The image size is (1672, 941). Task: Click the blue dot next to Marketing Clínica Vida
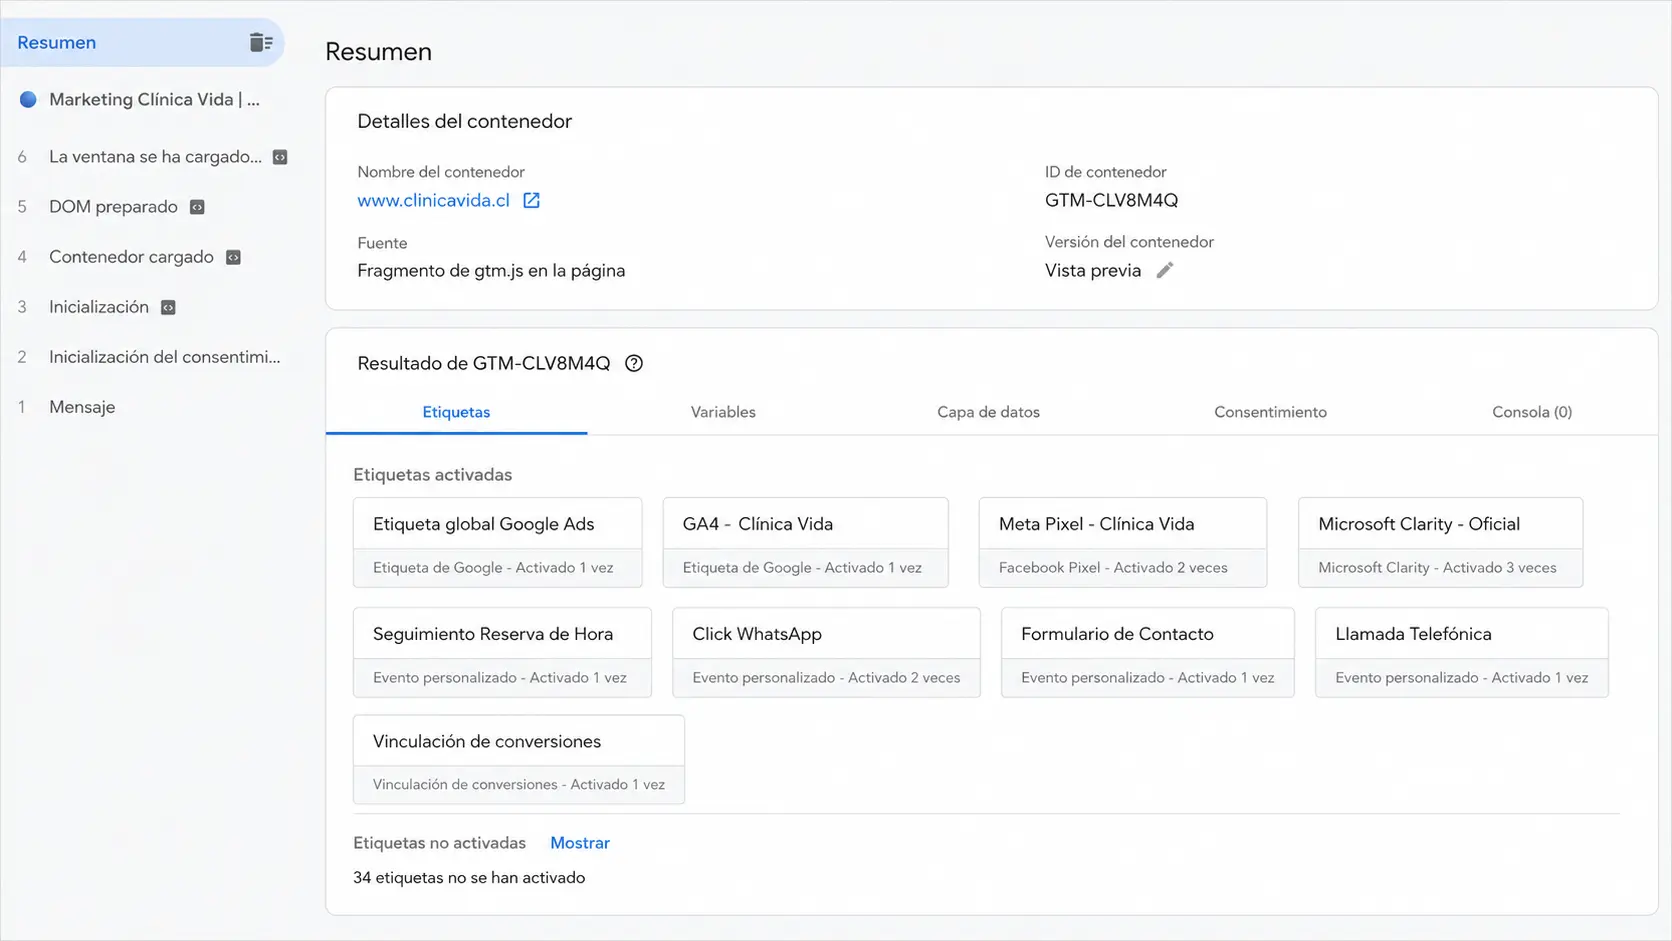click(x=28, y=99)
